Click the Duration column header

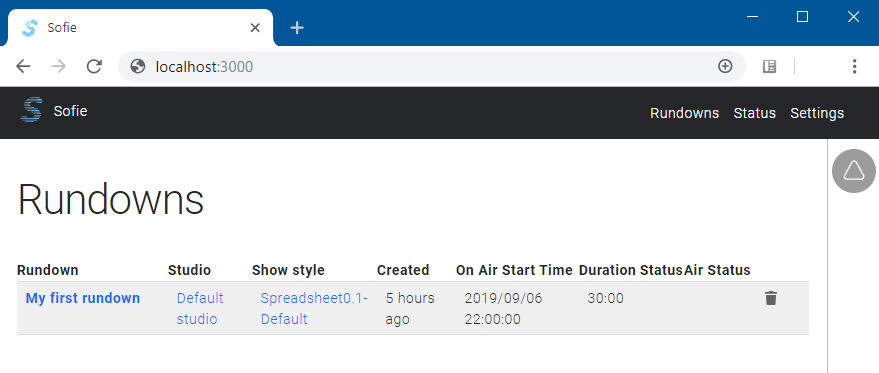[x=608, y=270]
